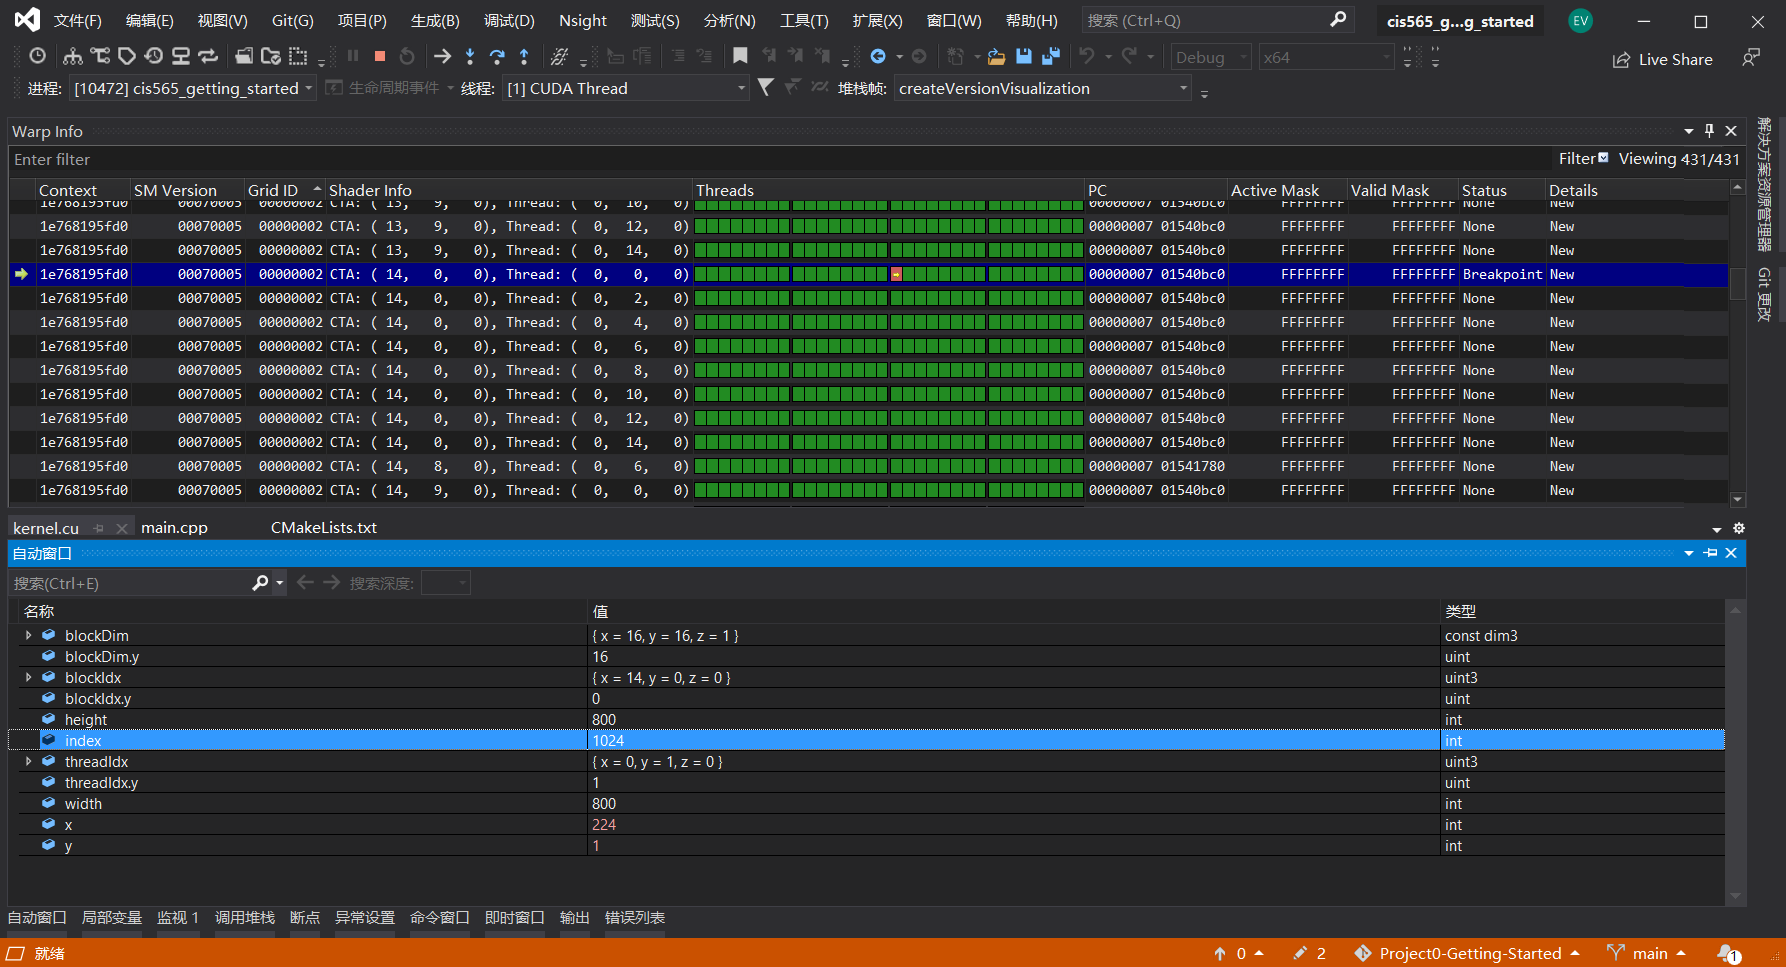1786x967 pixels.
Task: Click the folder with checkmark toolbar icon
Action: point(271,57)
